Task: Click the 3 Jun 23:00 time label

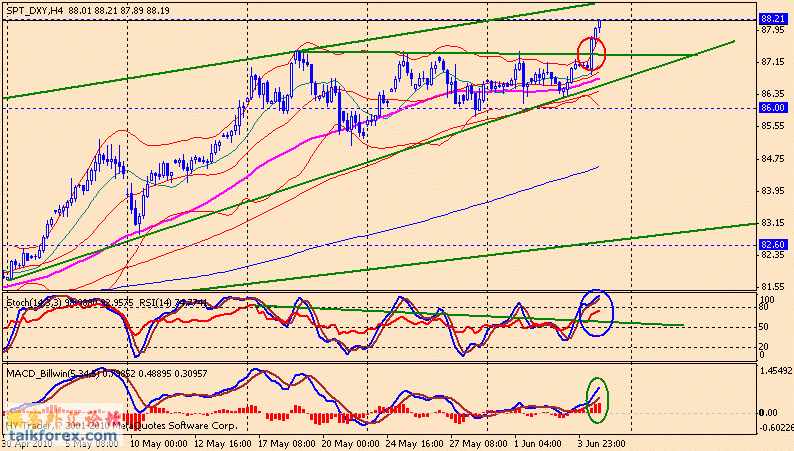Action: click(602, 444)
